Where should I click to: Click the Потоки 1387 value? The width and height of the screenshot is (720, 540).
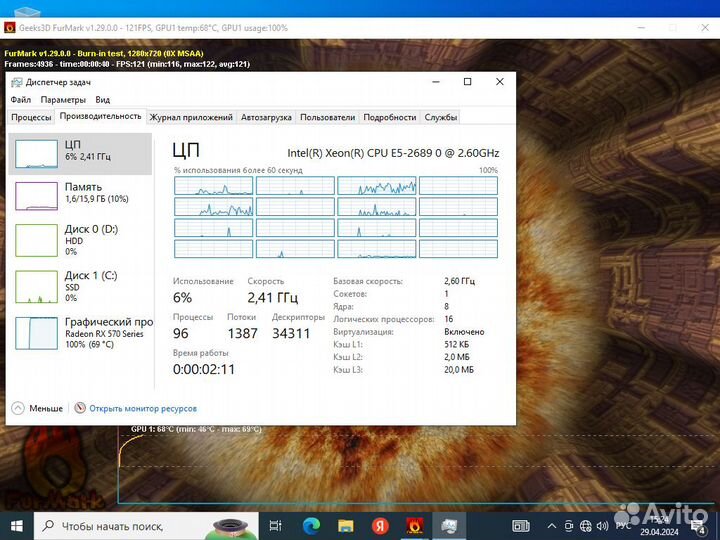pos(242,333)
